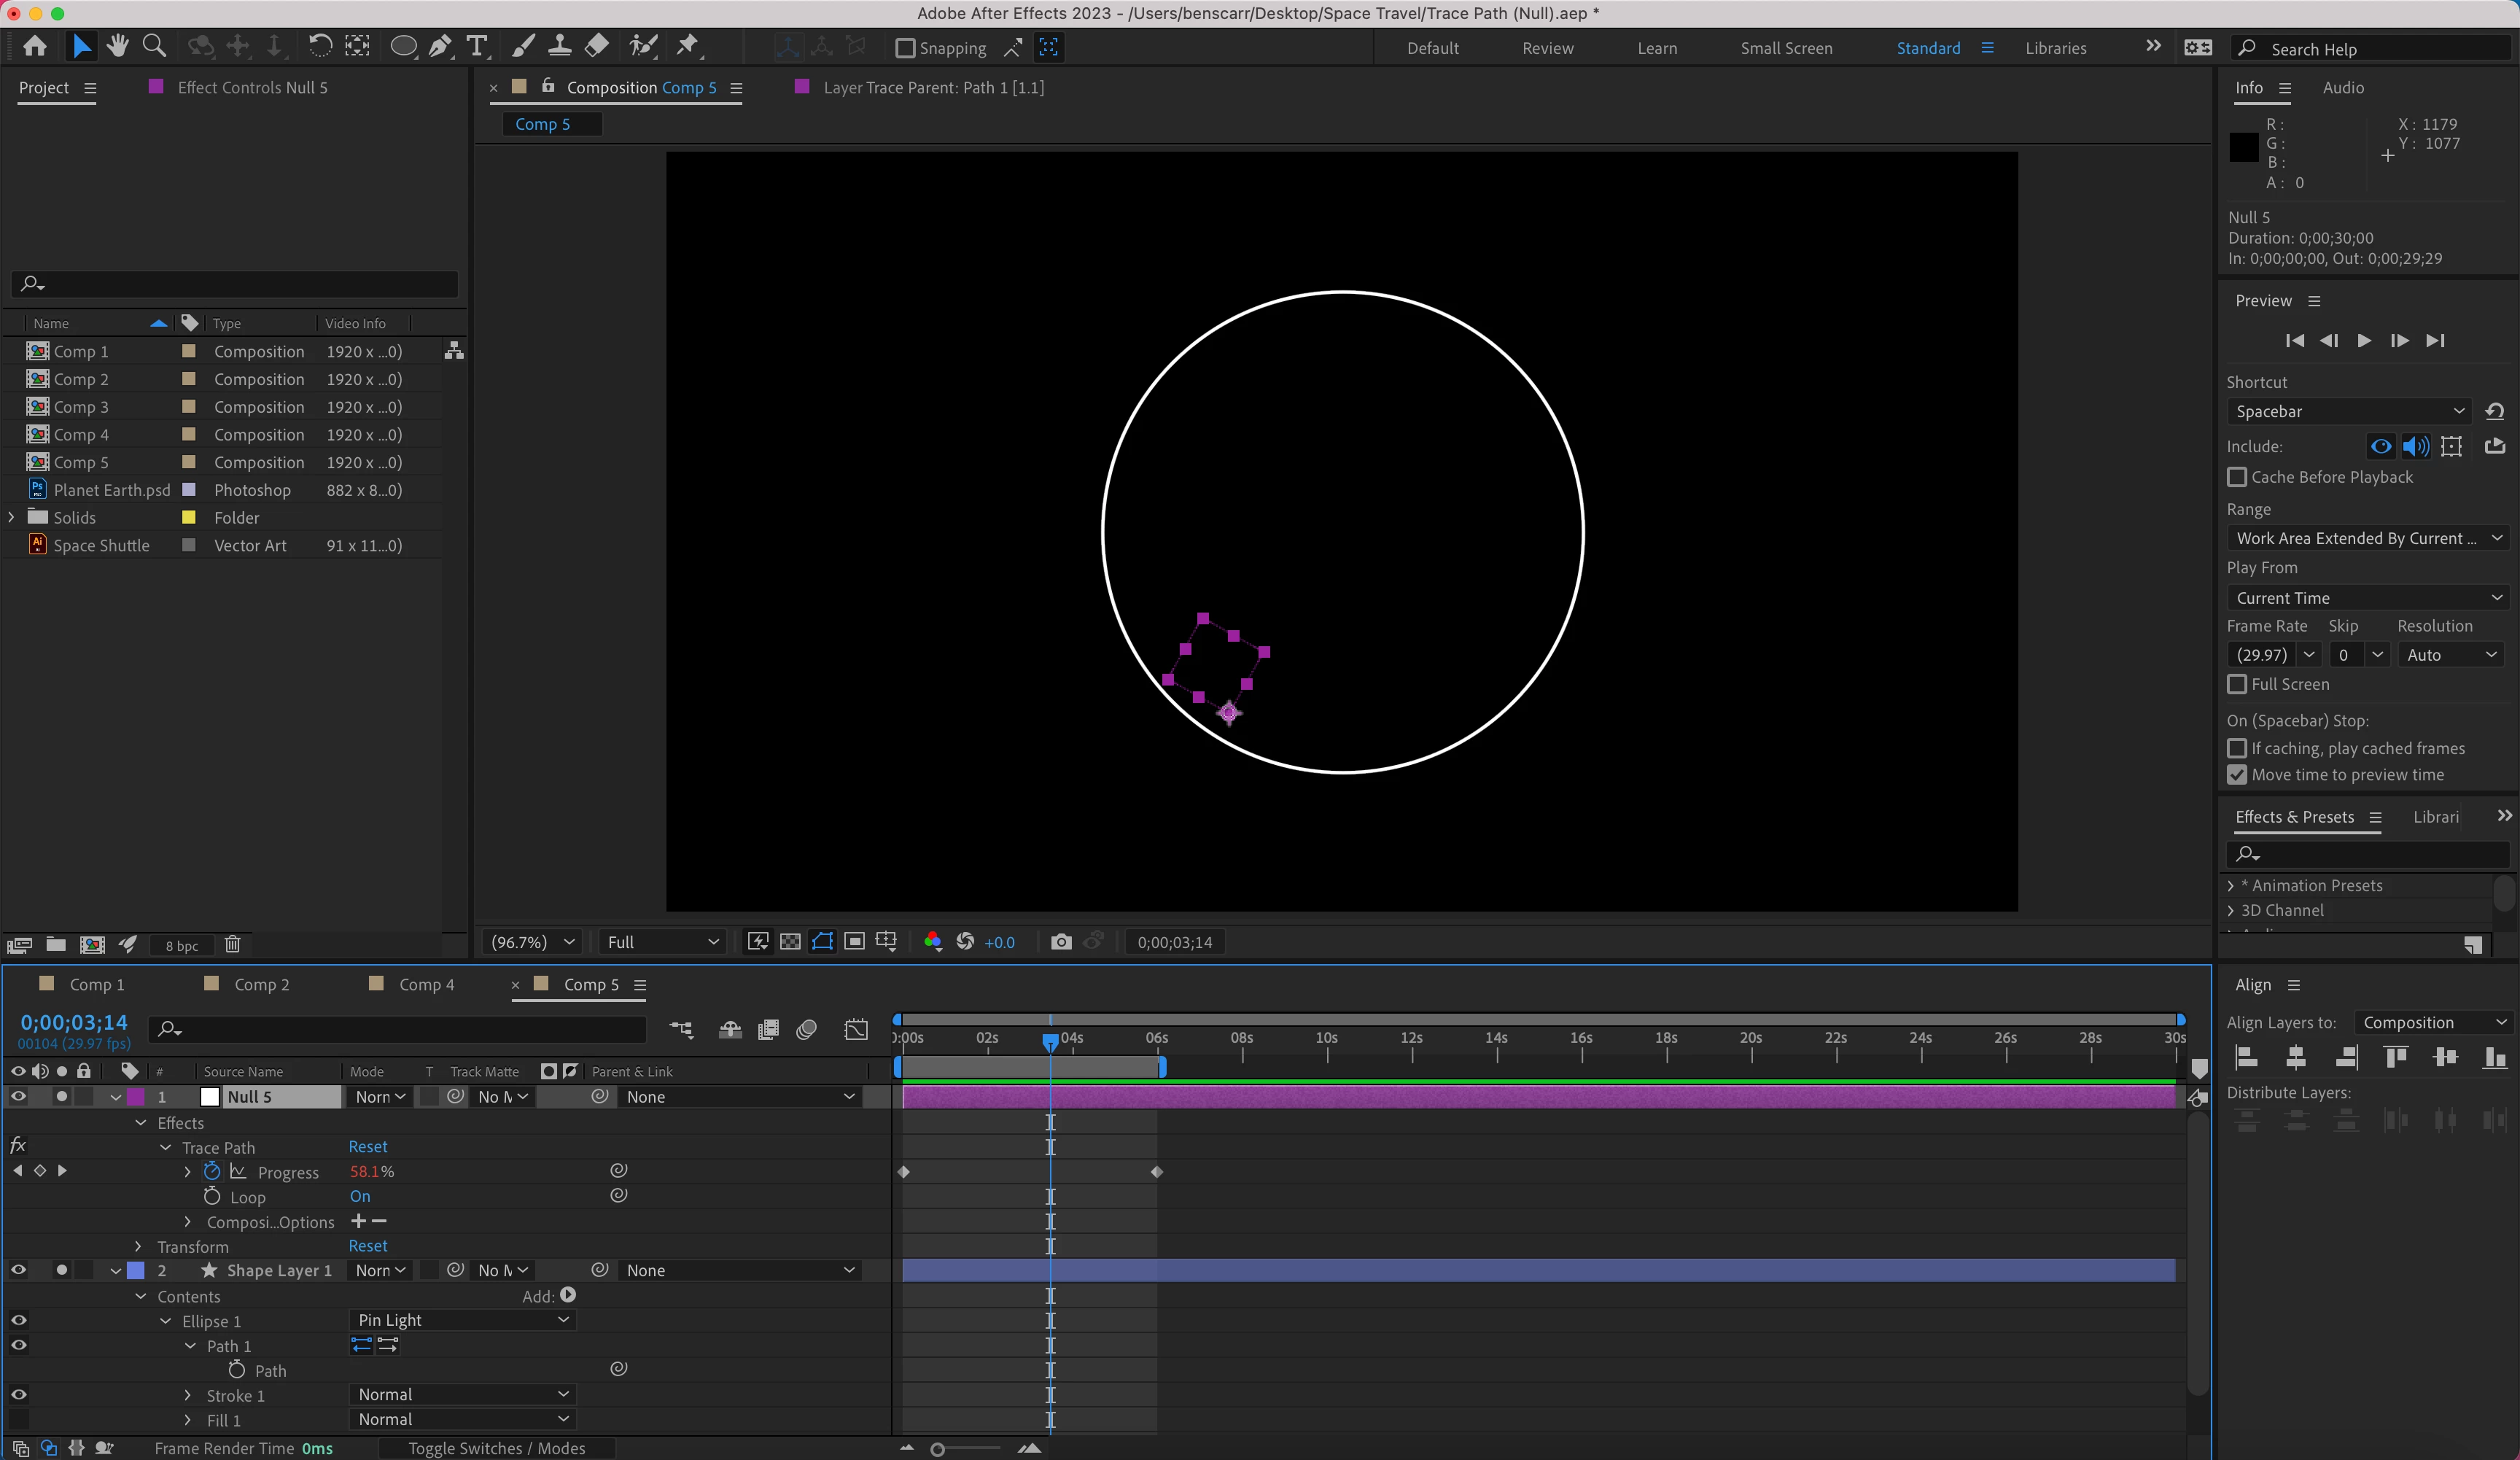Select the Hand tool
The width and height of the screenshot is (2520, 1460).
118,46
